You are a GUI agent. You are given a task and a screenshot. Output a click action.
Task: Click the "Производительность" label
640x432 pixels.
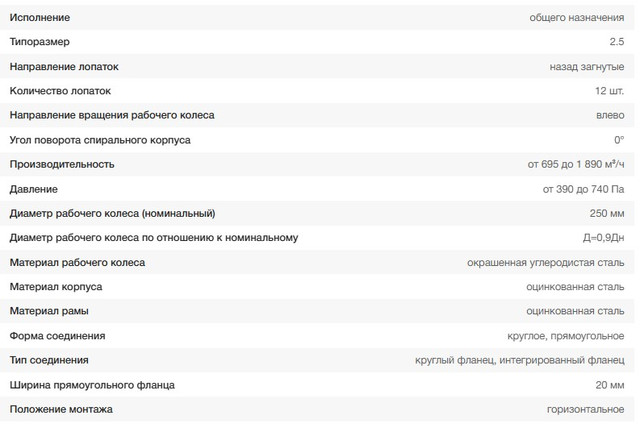(x=62, y=164)
